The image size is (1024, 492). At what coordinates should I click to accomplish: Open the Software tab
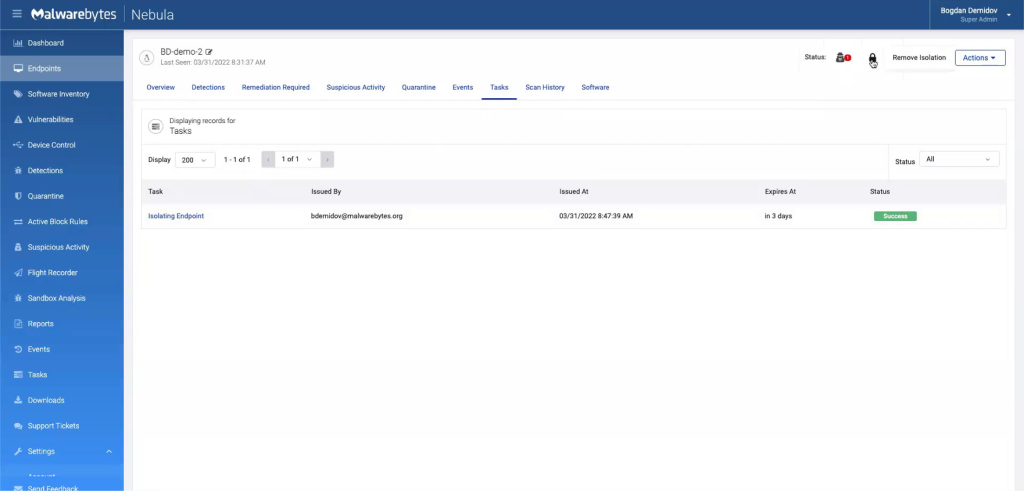(595, 87)
